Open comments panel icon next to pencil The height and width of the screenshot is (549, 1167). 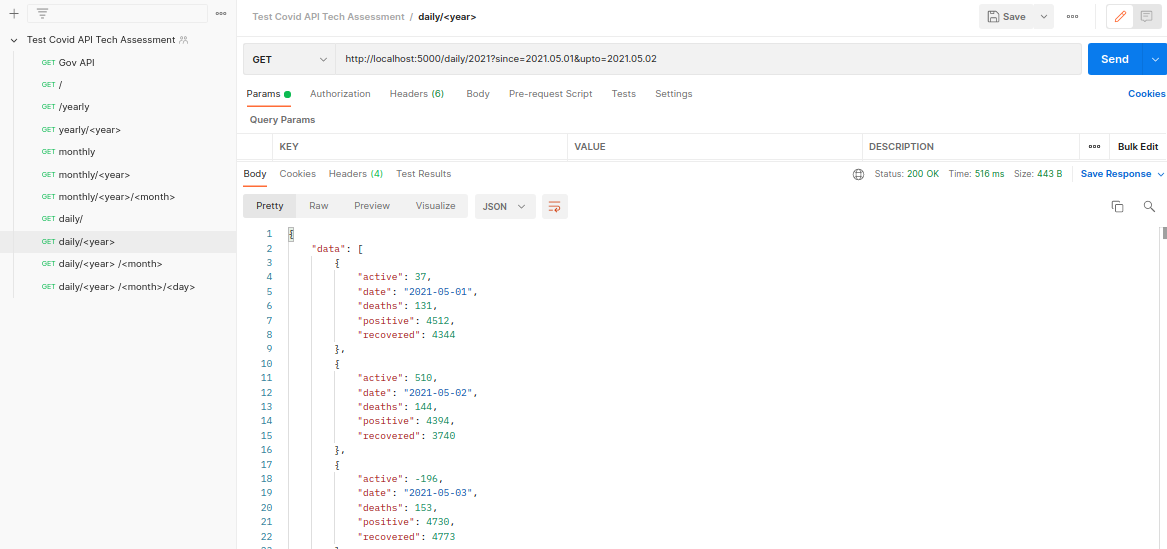click(1146, 16)
